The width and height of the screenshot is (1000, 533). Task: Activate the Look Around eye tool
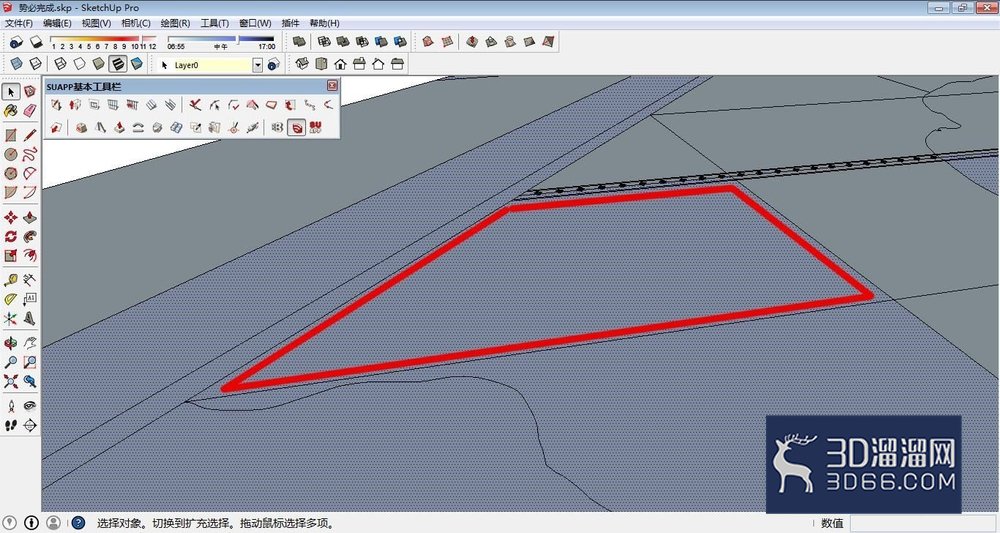pyautogui.click(x=30, y=406)
